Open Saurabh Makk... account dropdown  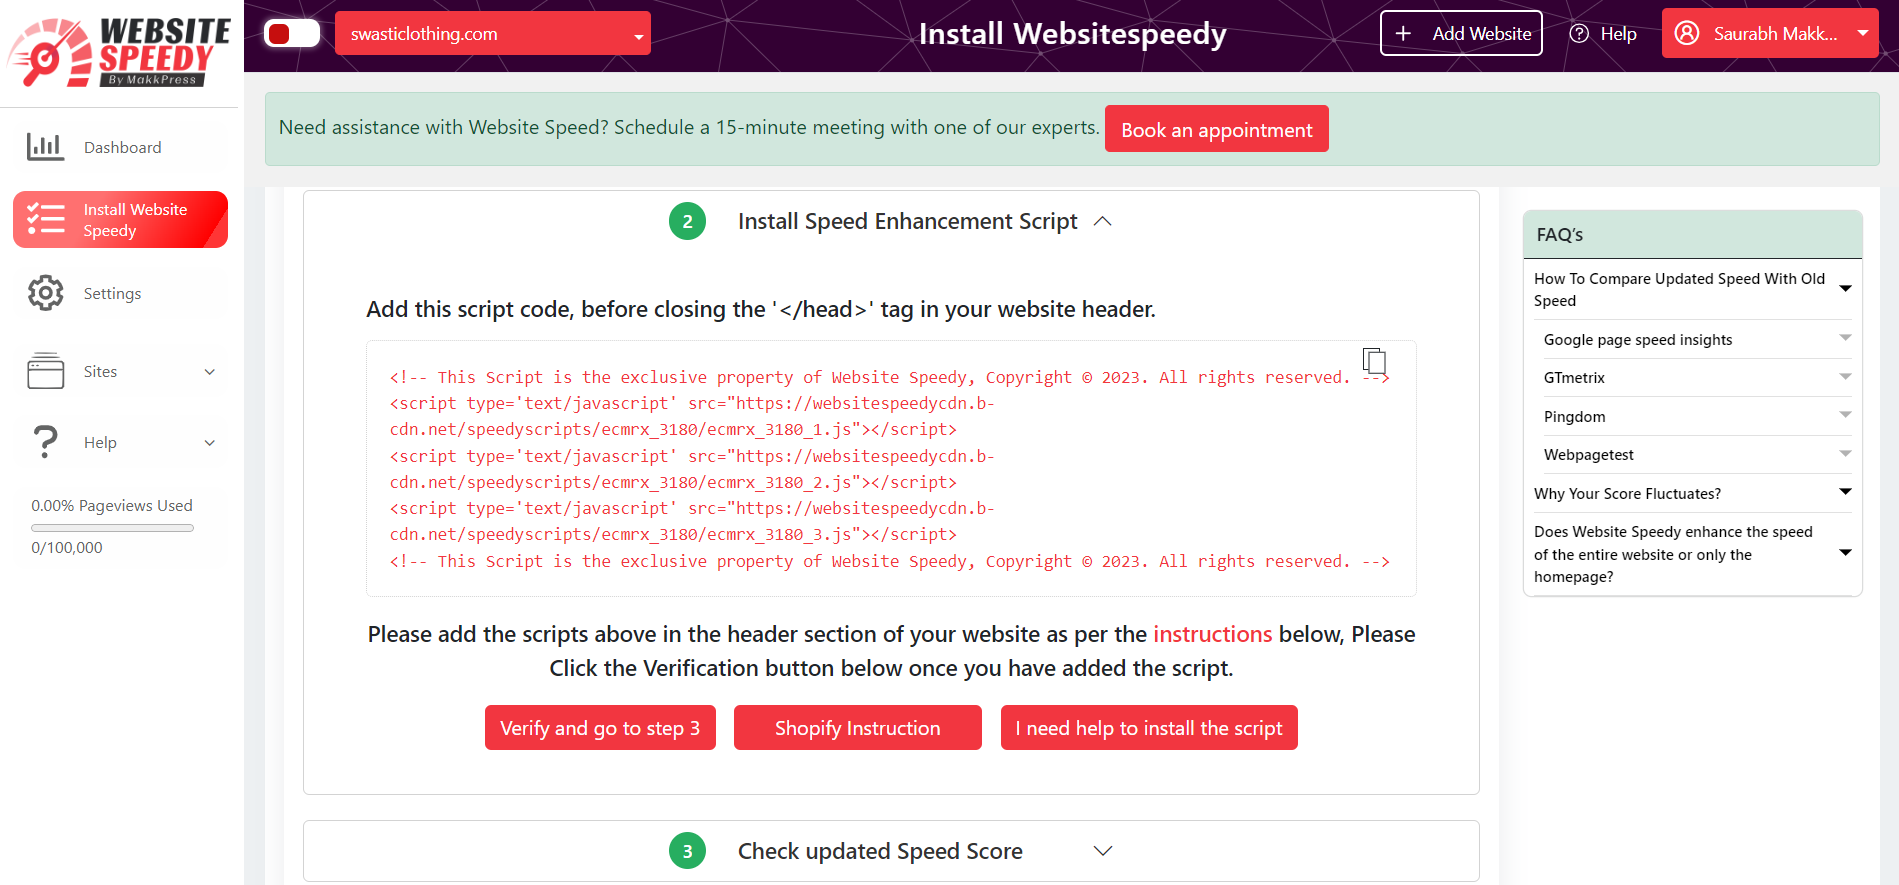1770,33
